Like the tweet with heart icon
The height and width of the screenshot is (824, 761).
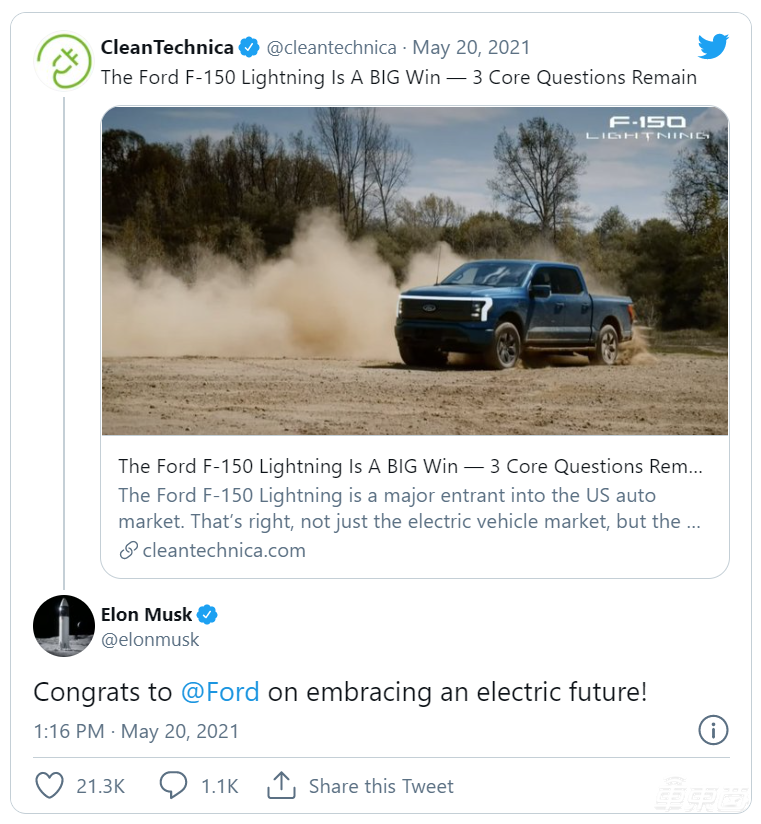click(49, 786)
